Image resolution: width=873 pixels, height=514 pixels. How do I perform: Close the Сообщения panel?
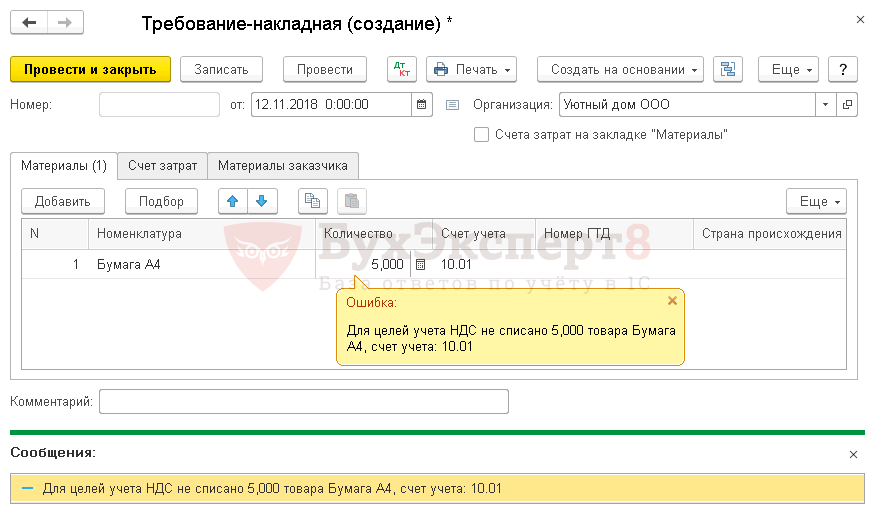coord(853,454)
